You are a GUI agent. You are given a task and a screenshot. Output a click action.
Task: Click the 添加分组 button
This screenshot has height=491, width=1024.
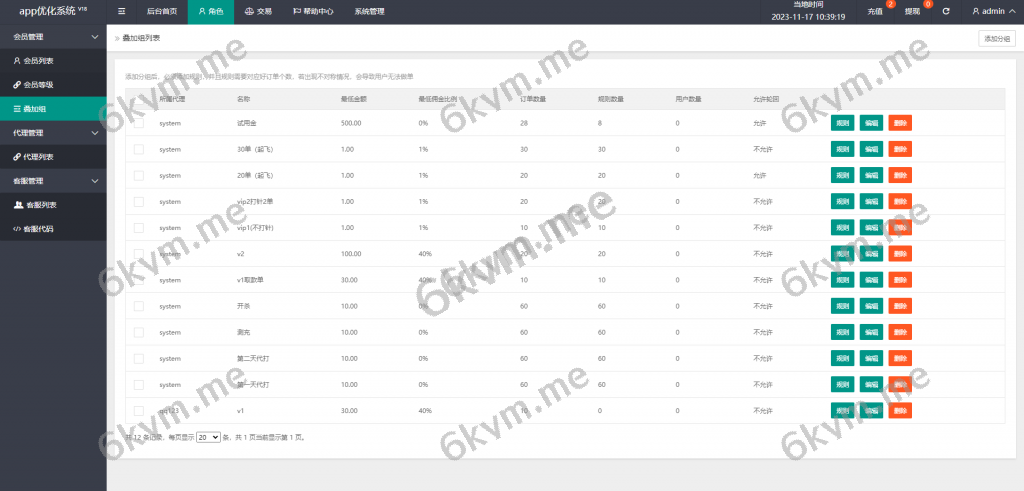click(996, 38)
